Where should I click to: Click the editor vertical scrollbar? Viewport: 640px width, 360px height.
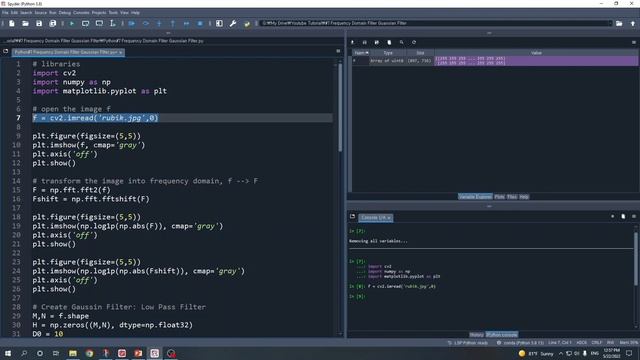tap(340, 108)
